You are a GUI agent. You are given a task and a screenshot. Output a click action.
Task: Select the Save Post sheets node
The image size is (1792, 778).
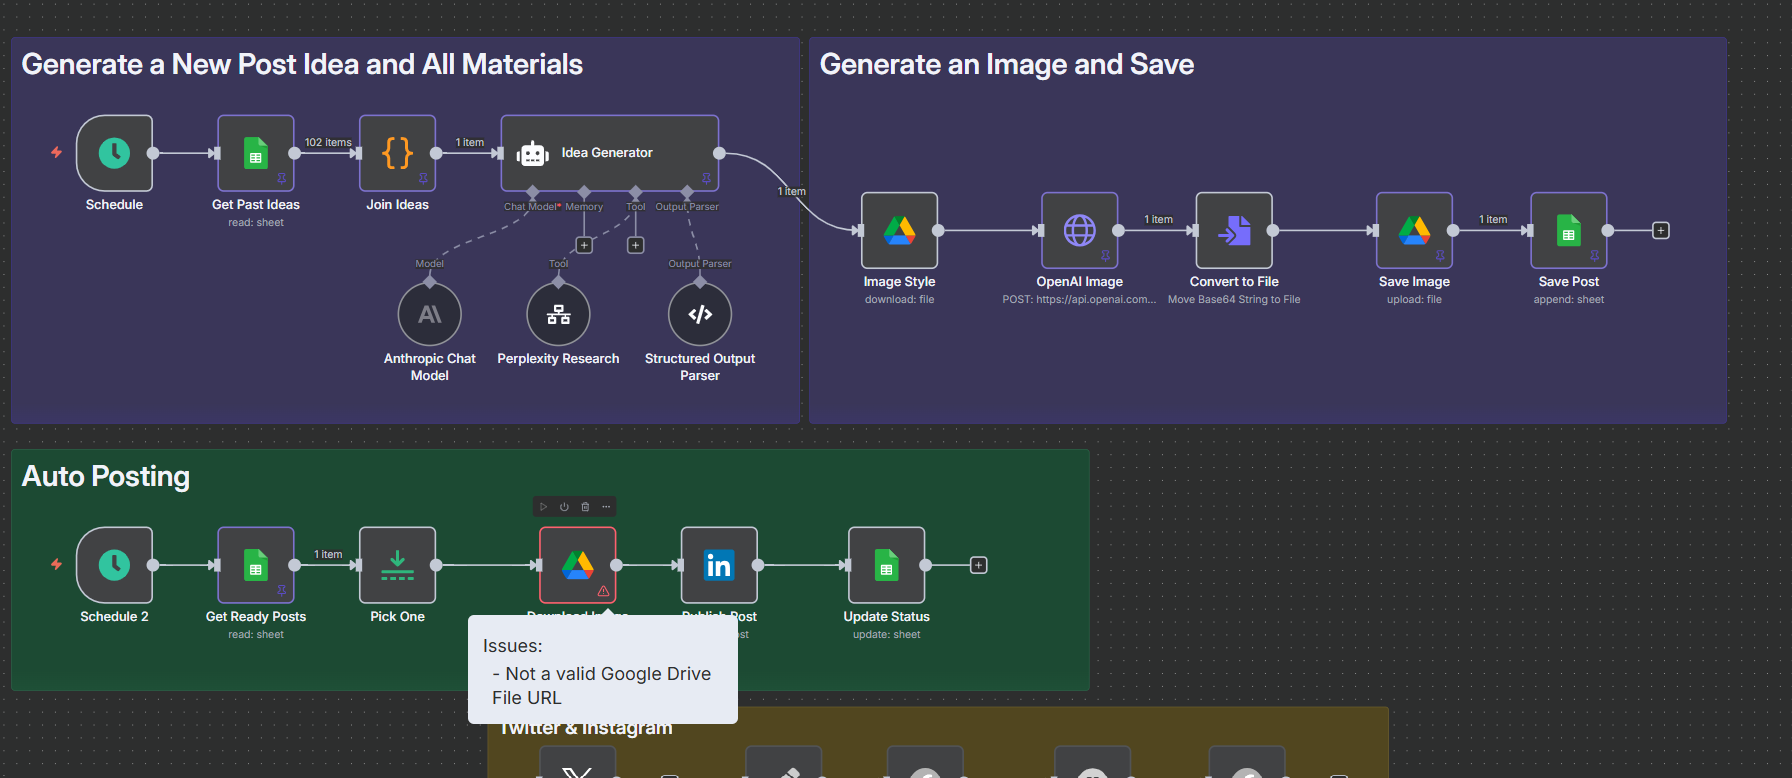[1569, 230]
